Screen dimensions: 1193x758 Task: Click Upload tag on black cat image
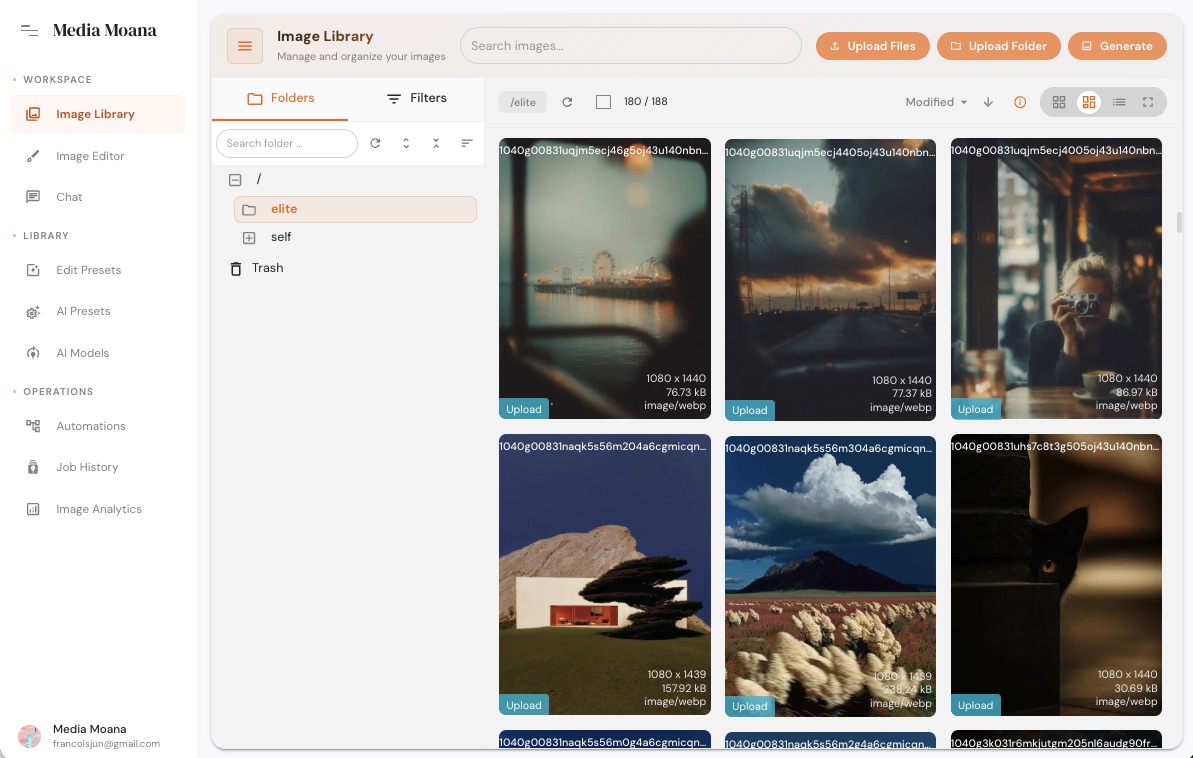(x=975, y=705)
